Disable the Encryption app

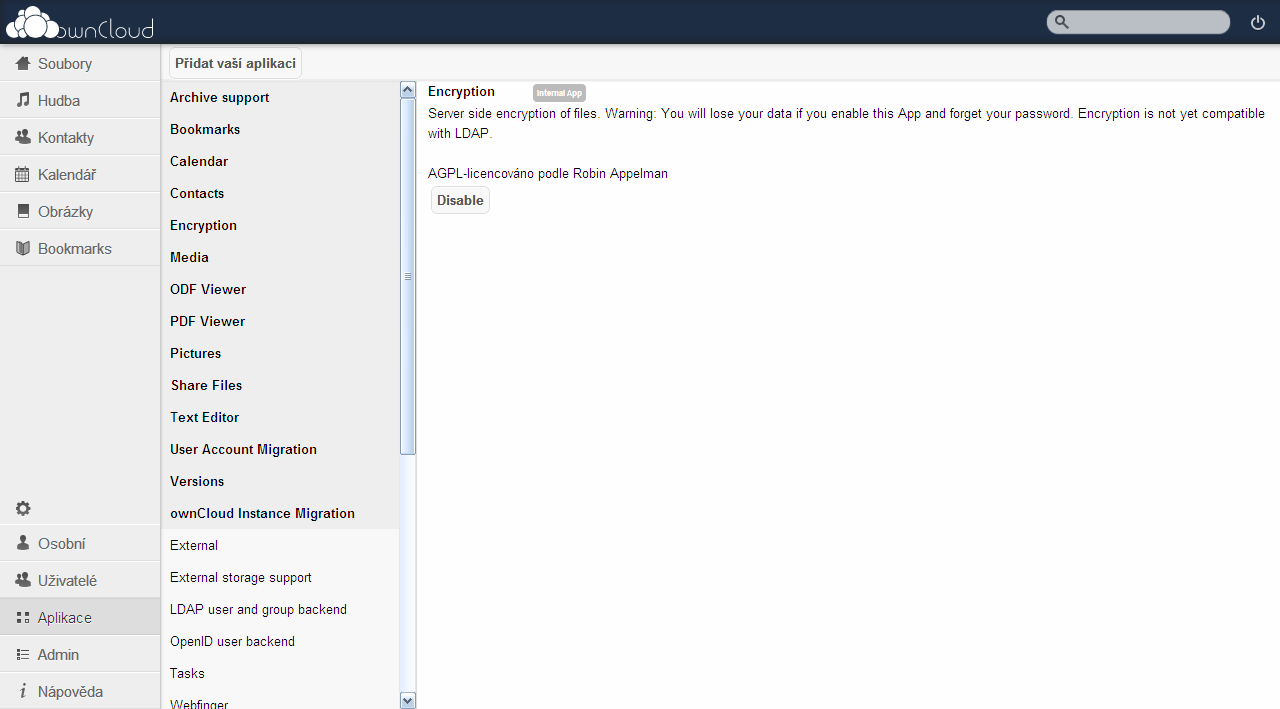click(460, 200)
